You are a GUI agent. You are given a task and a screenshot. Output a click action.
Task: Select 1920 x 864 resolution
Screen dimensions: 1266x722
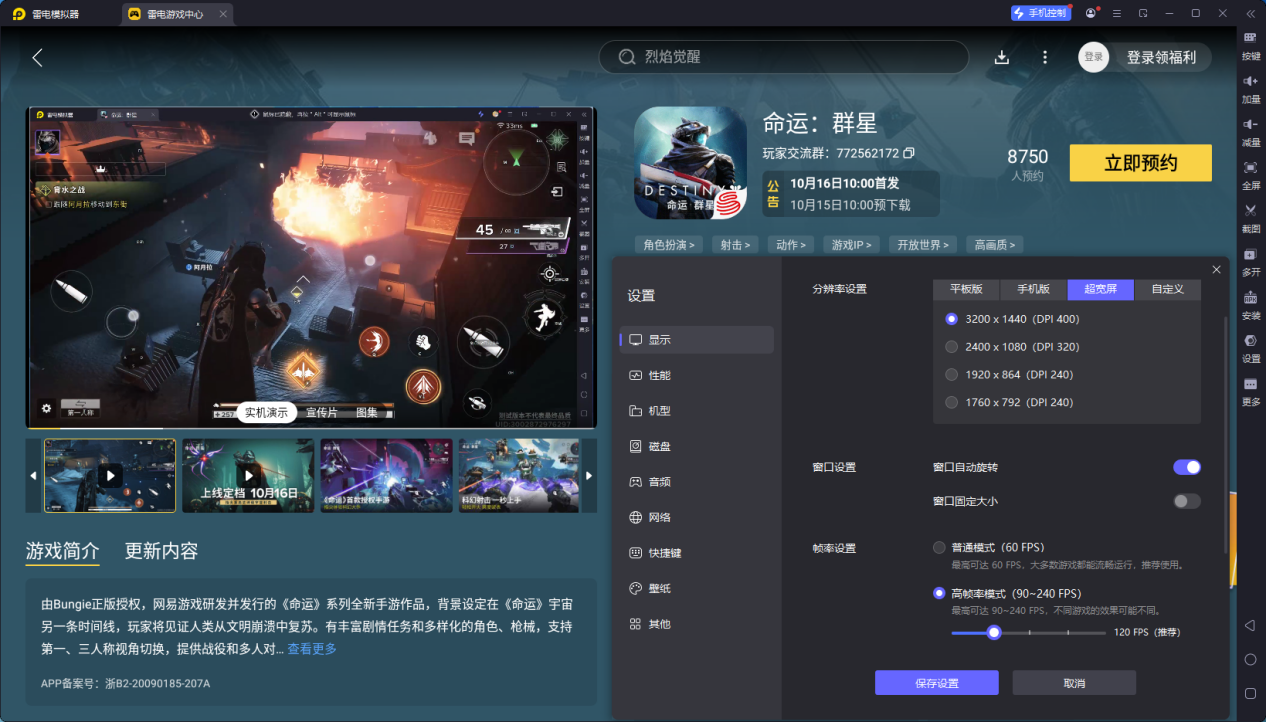pos(951,375)
